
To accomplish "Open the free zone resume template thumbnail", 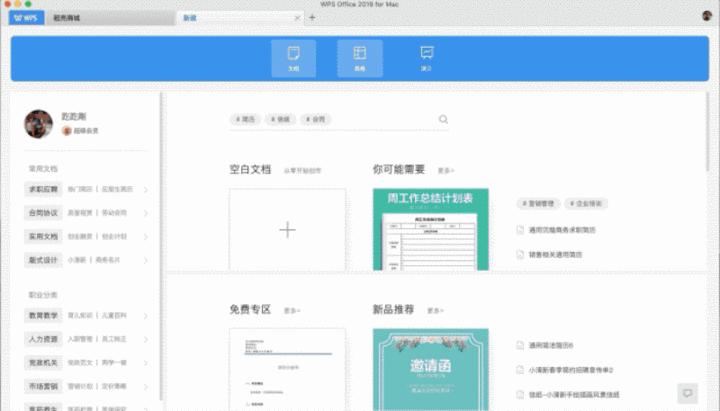I will (x=287, y=369).
